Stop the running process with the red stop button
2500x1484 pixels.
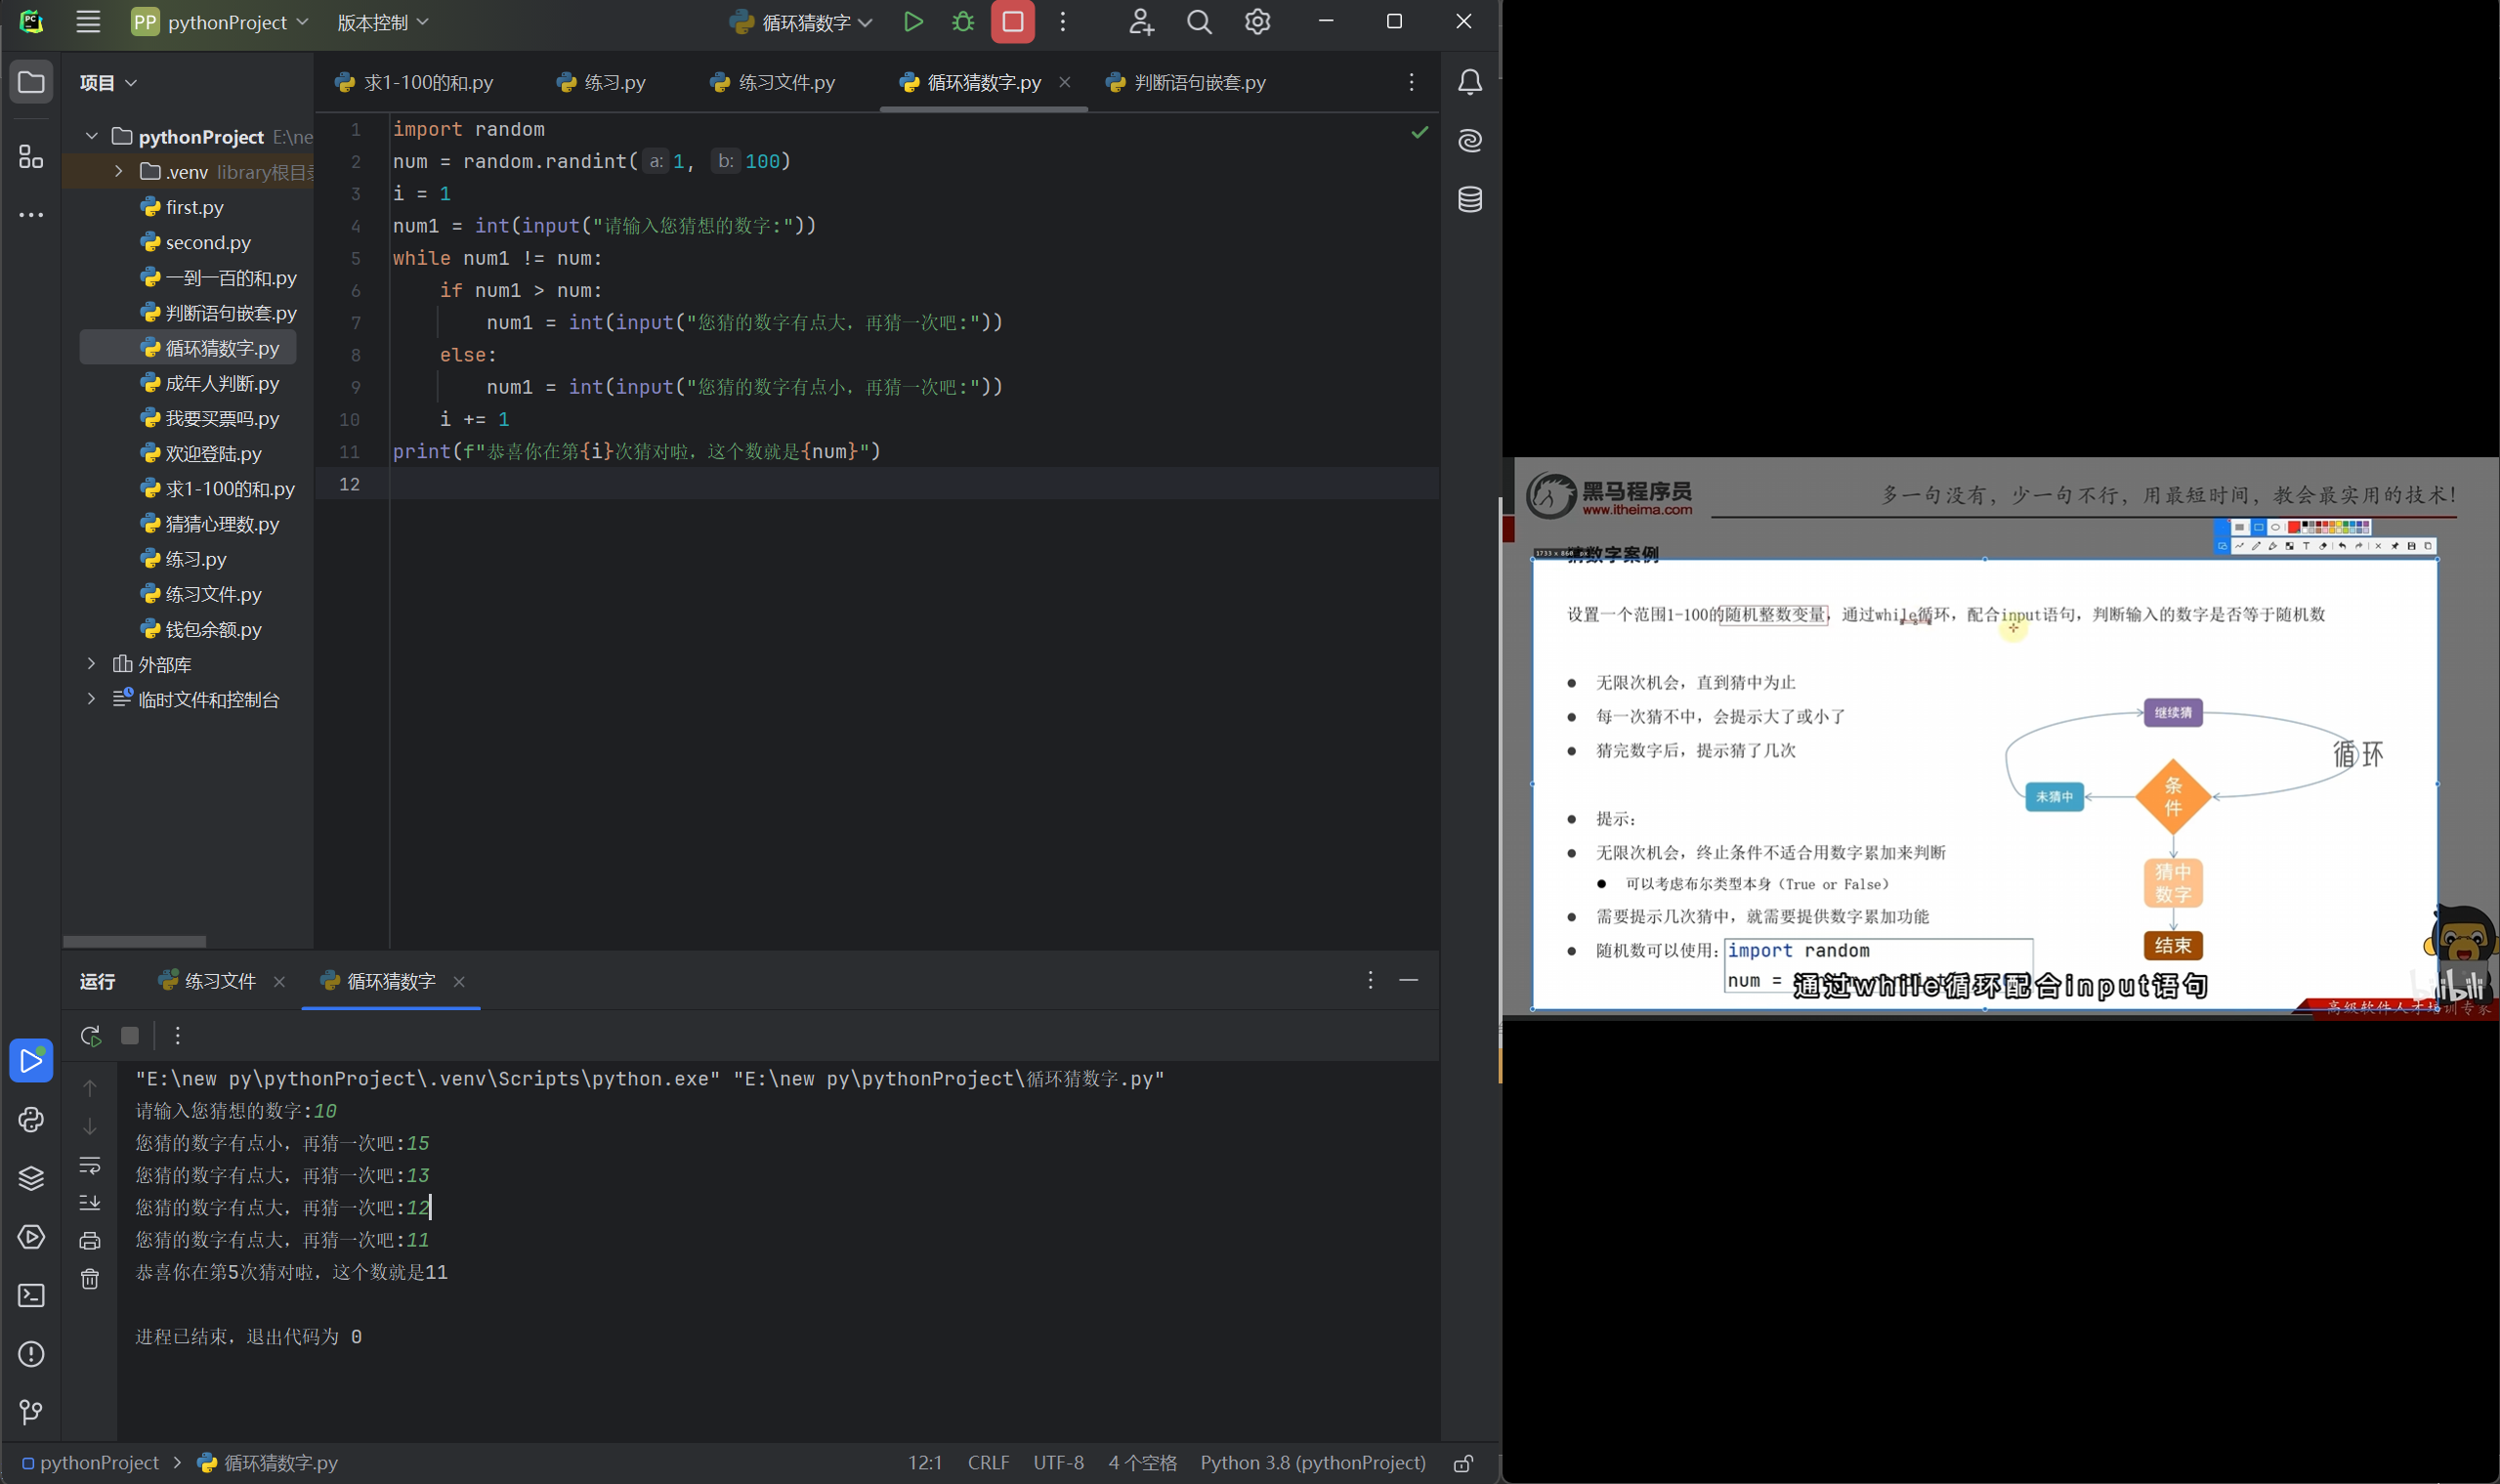coord(1012,22)
